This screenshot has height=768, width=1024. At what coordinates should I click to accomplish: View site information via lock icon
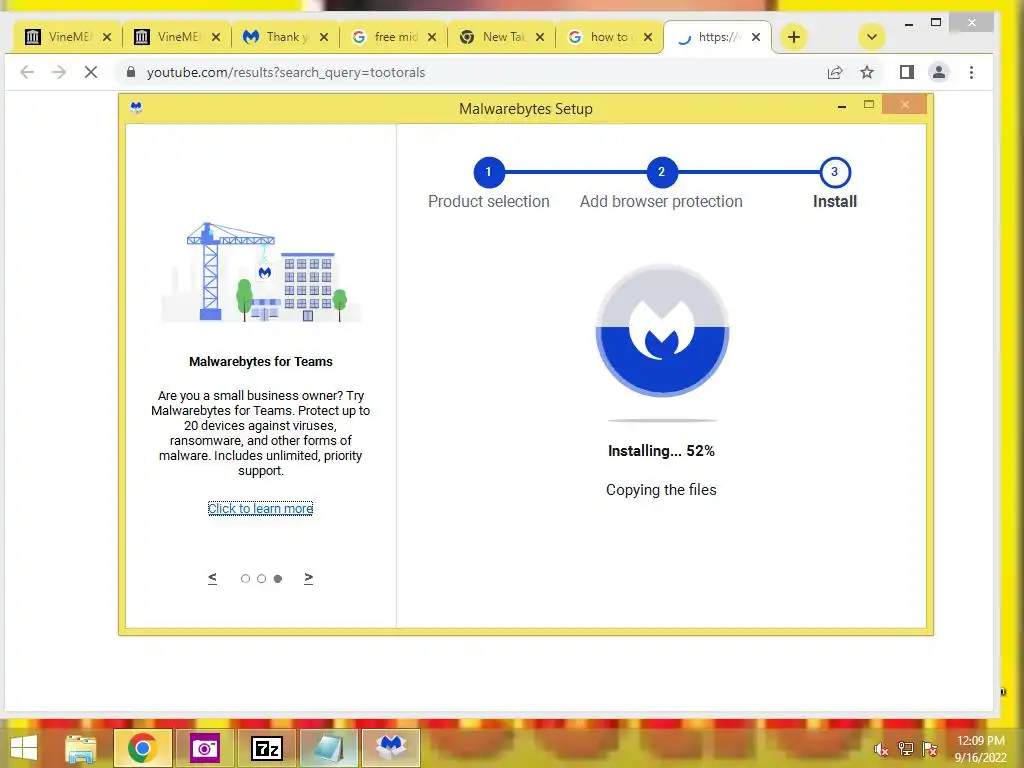131,72
